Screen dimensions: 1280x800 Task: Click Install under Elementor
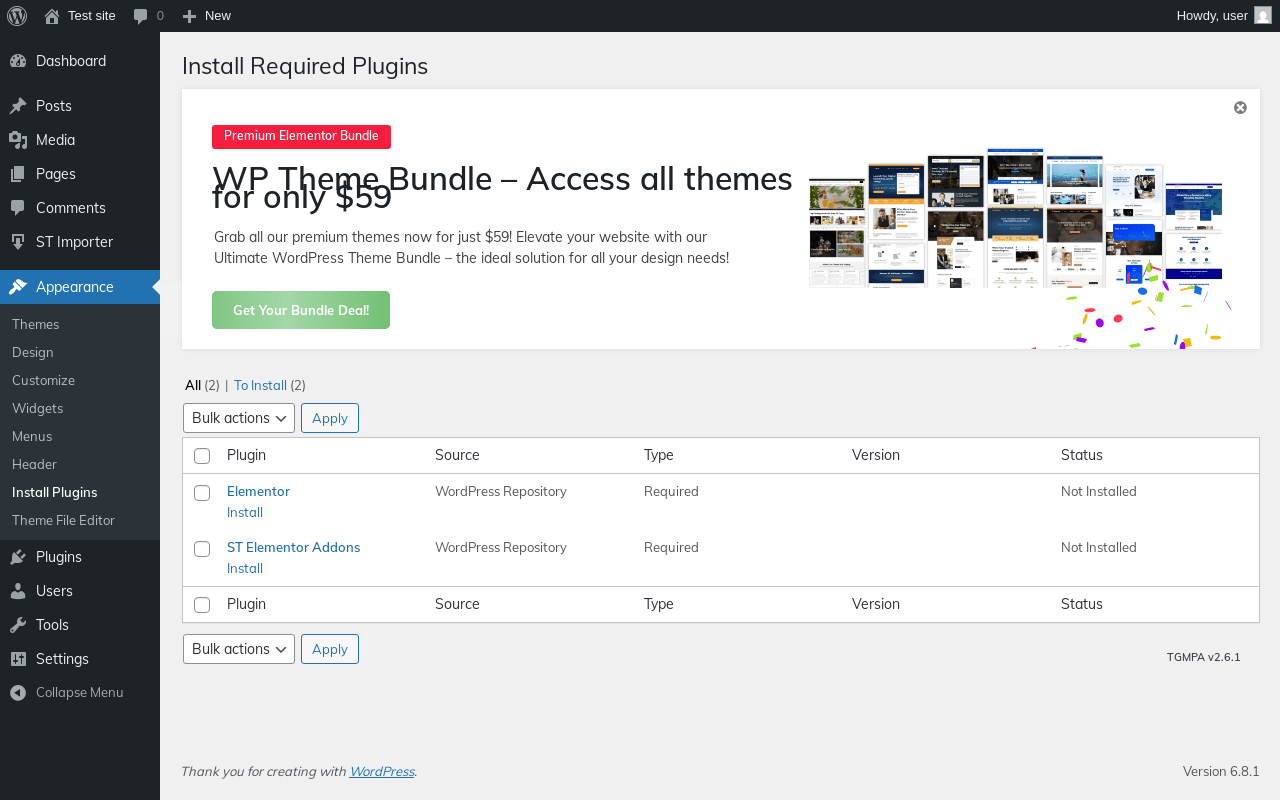tap(245, 512)
